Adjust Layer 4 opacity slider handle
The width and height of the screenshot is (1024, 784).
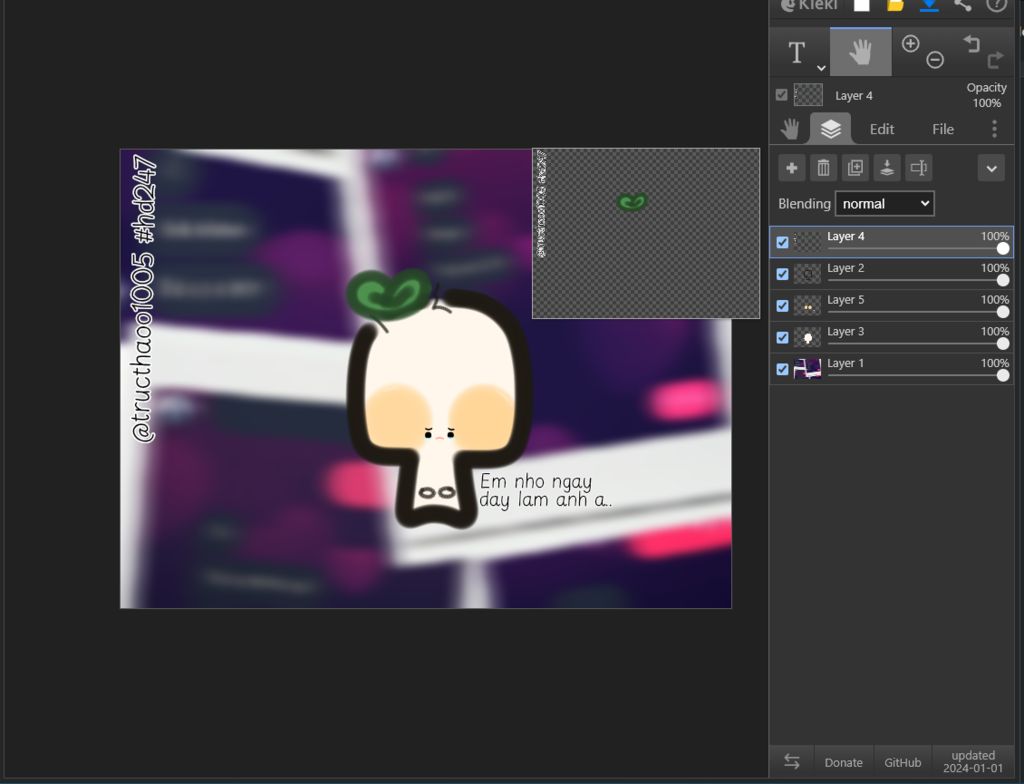(1003, 249)
